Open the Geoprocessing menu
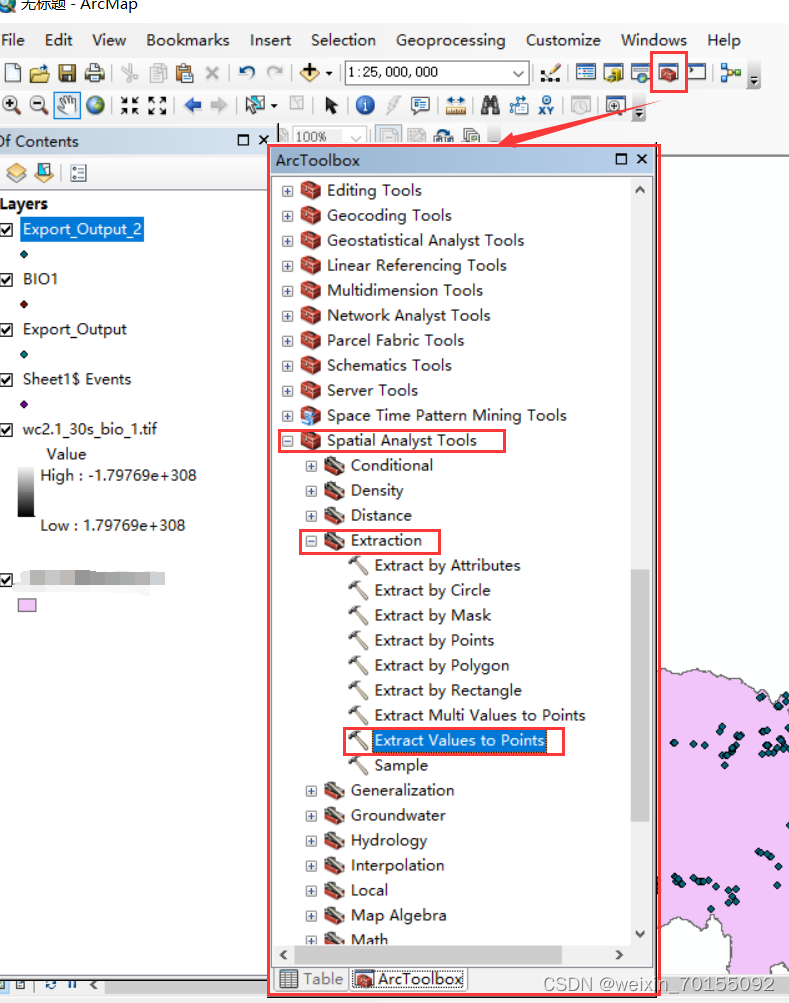Screen dimensions: 789x1003 click(450, 40)
